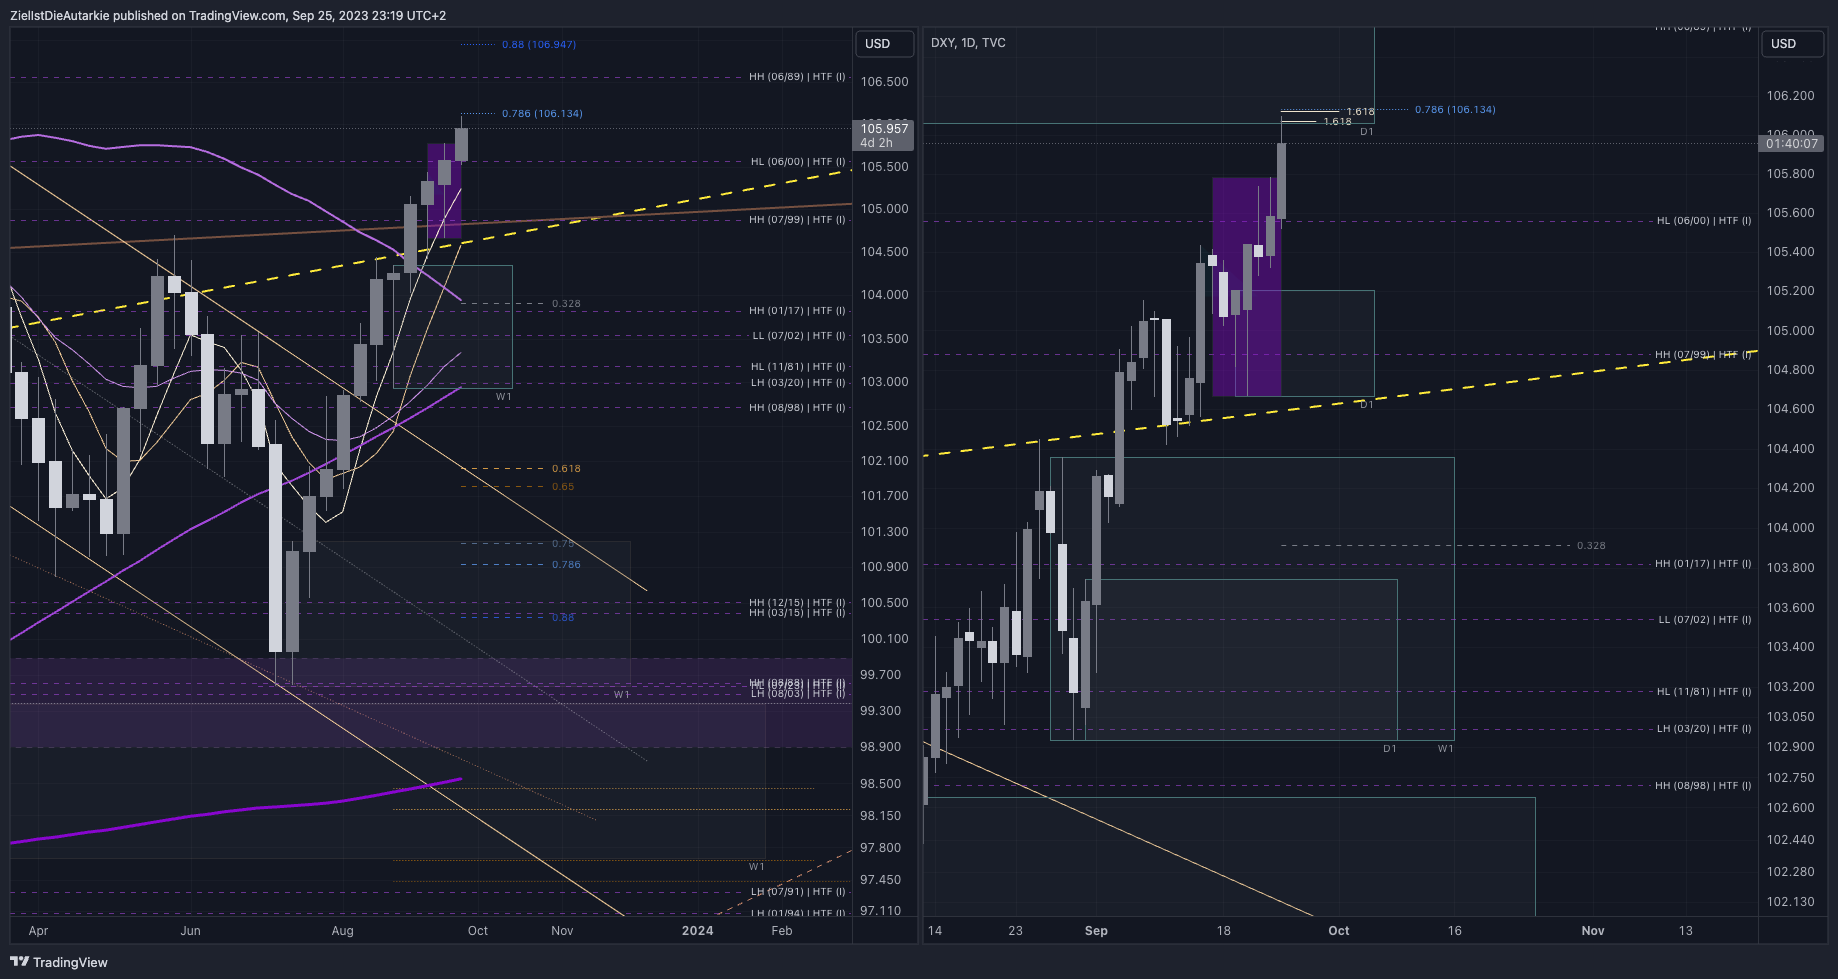Screen dimensions: 1838x979
Task: Select HL (06/00) | HTF label on left chart
Action: pos(798,162)
